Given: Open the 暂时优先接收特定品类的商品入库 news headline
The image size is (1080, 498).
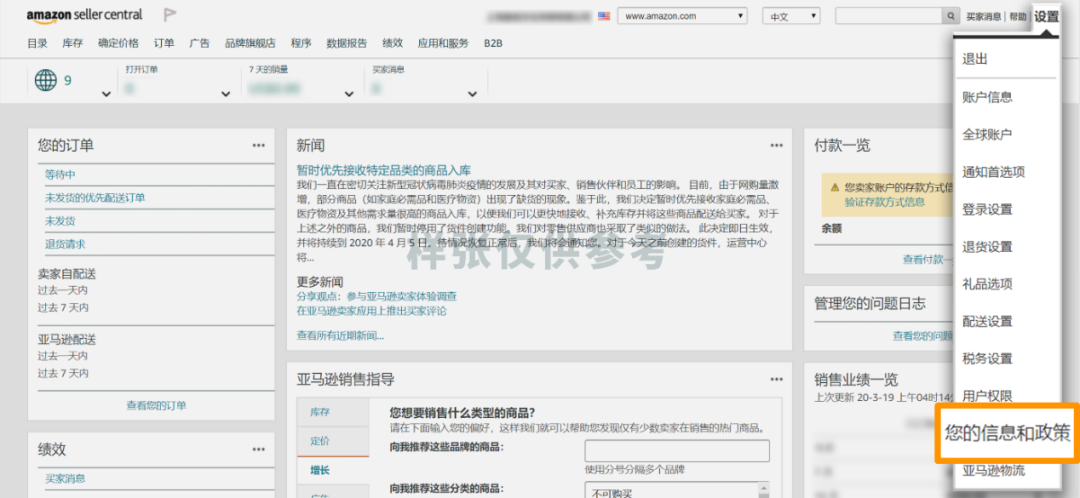Looking at the screenshot, I should tap(384, 170).
